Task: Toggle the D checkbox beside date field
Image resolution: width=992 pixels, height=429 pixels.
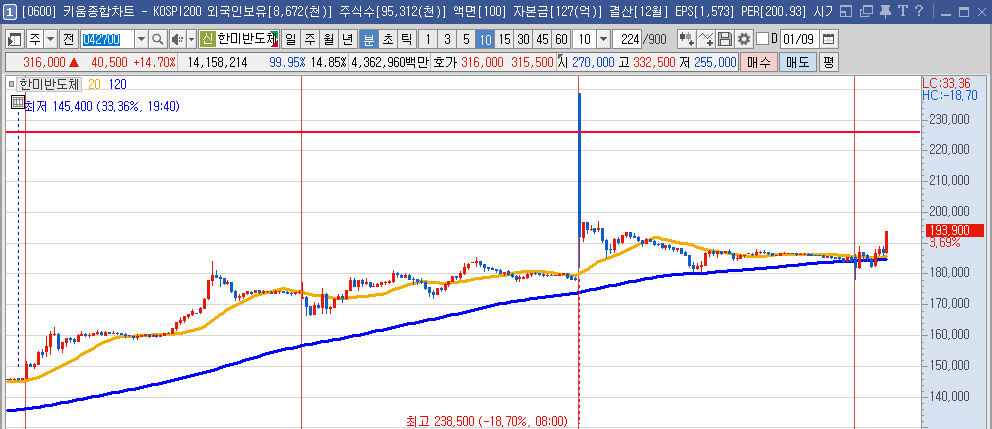Action: click(762, 39)
